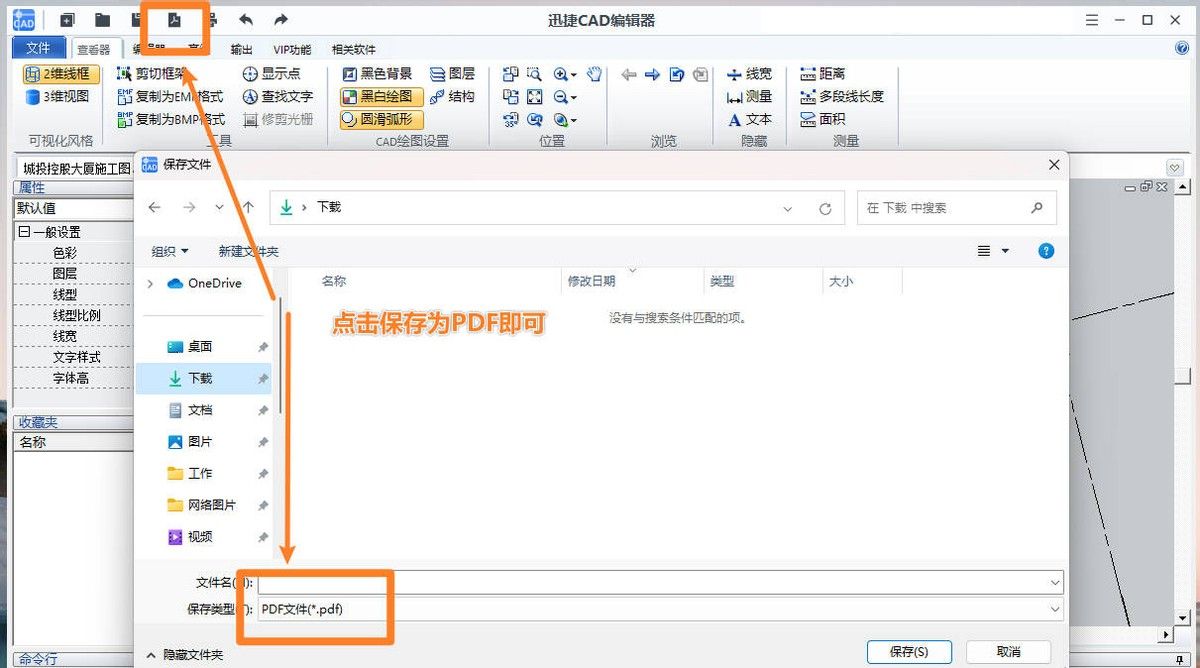Expand the OneDrive sidebar entry
Image resolution: width=1200 pixels, height=668 pixels.
pyautogui.click(x=151, y=283)
